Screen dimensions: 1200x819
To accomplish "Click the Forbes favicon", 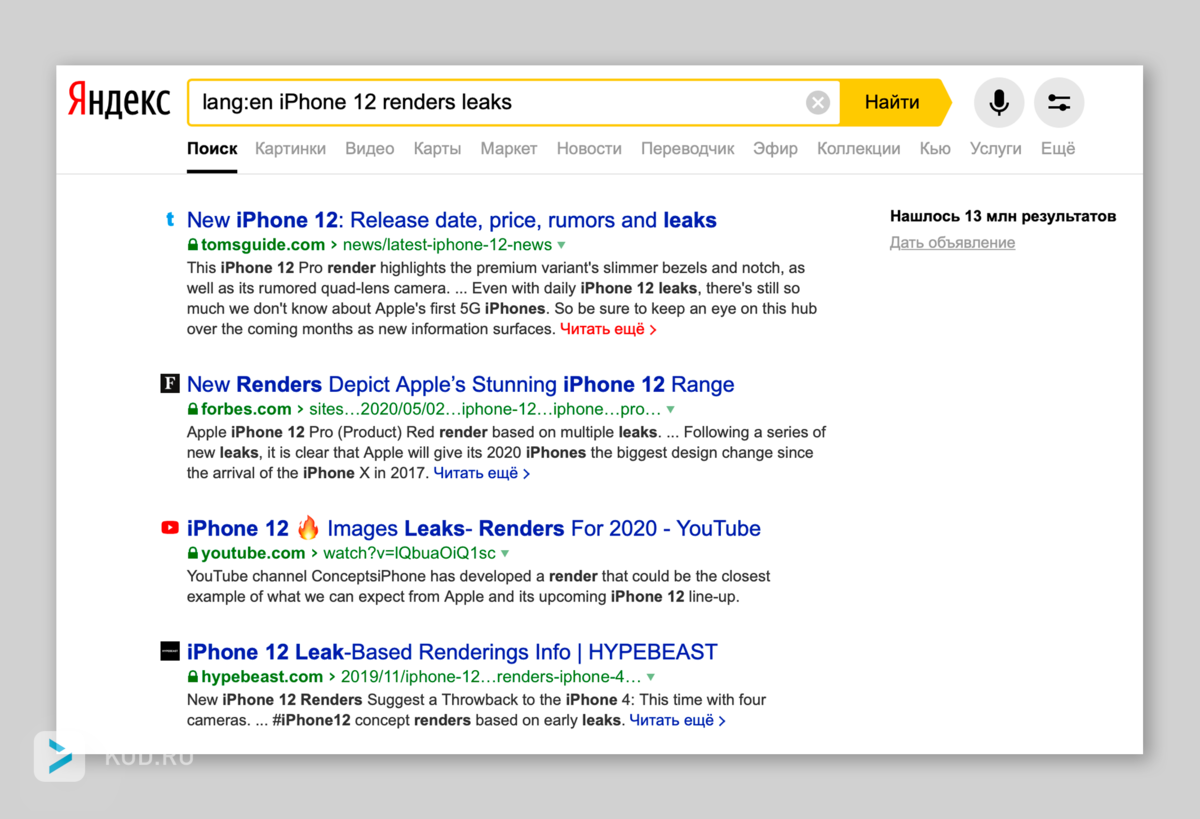I will 170,384.
